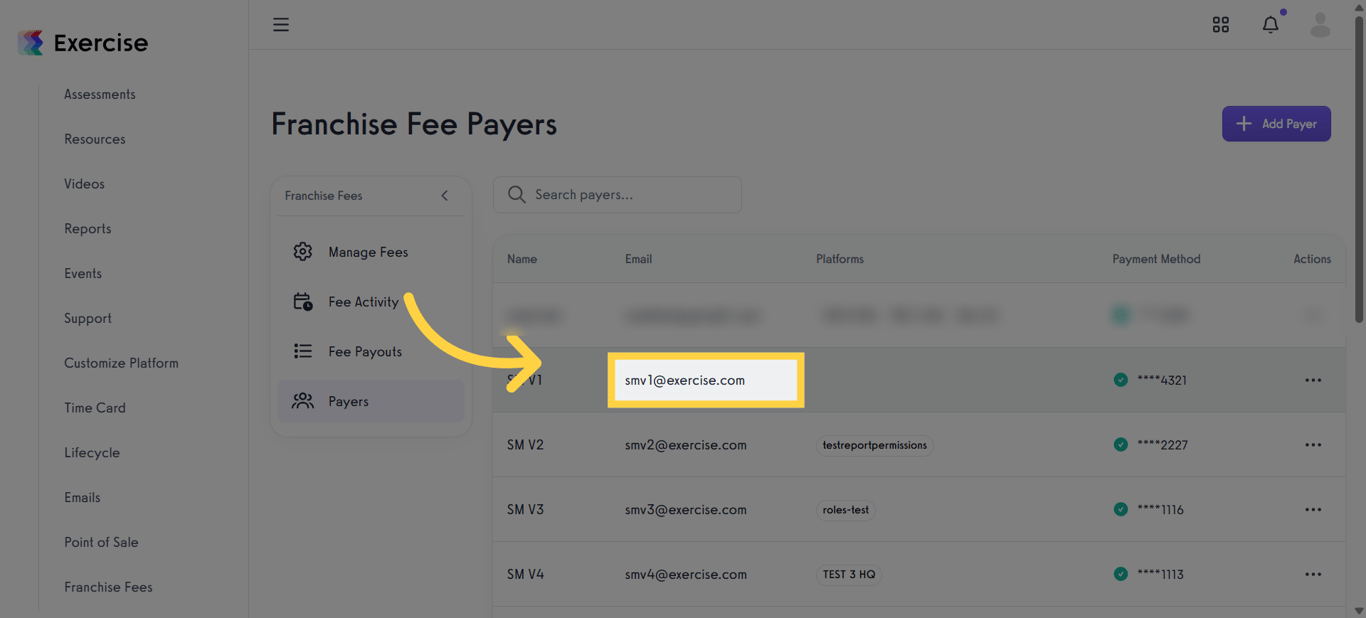Viewport: 1366px width, 618px height.
Task: Toggle green checkmark beside ****1113
Action: point(1121,574)
